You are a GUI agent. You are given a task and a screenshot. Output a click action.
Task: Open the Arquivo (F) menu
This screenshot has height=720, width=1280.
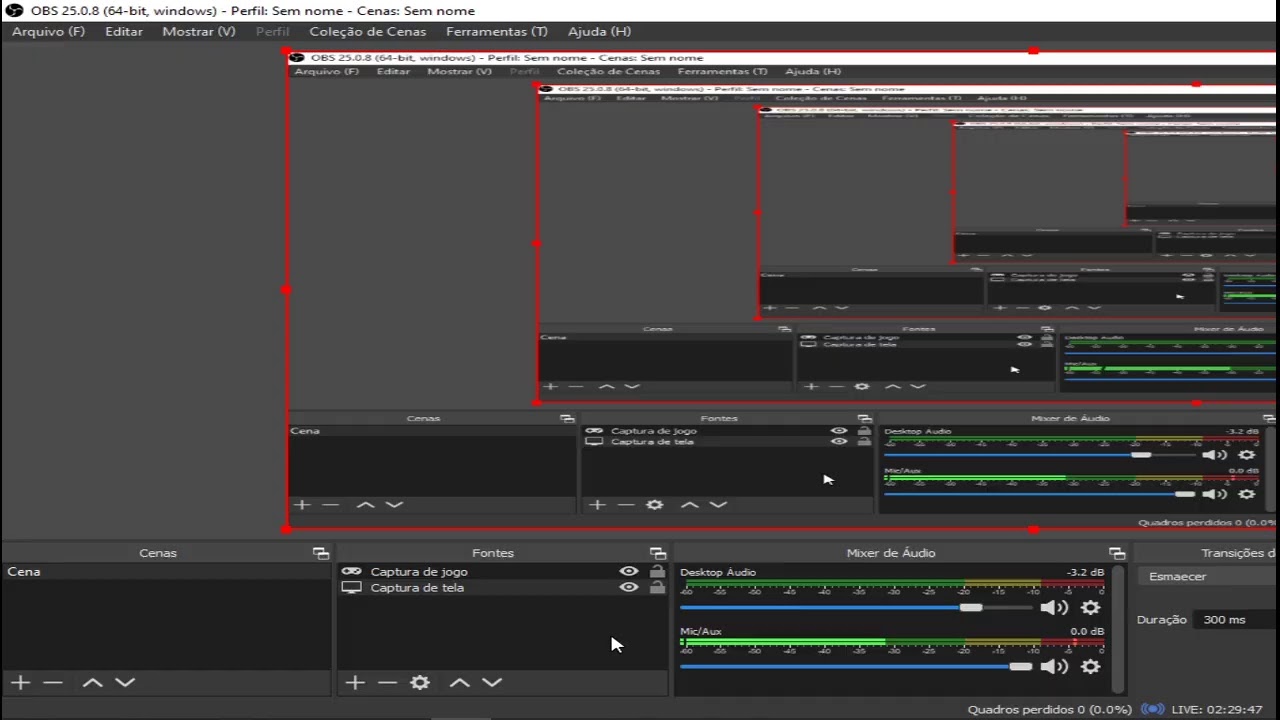[48, 32]
